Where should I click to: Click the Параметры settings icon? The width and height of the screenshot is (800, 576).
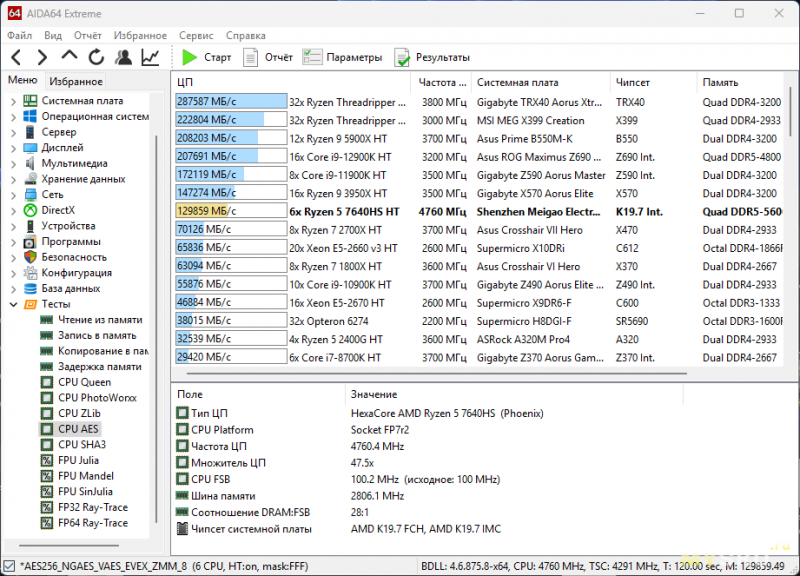pyautogui.click(x=312, y=57)
